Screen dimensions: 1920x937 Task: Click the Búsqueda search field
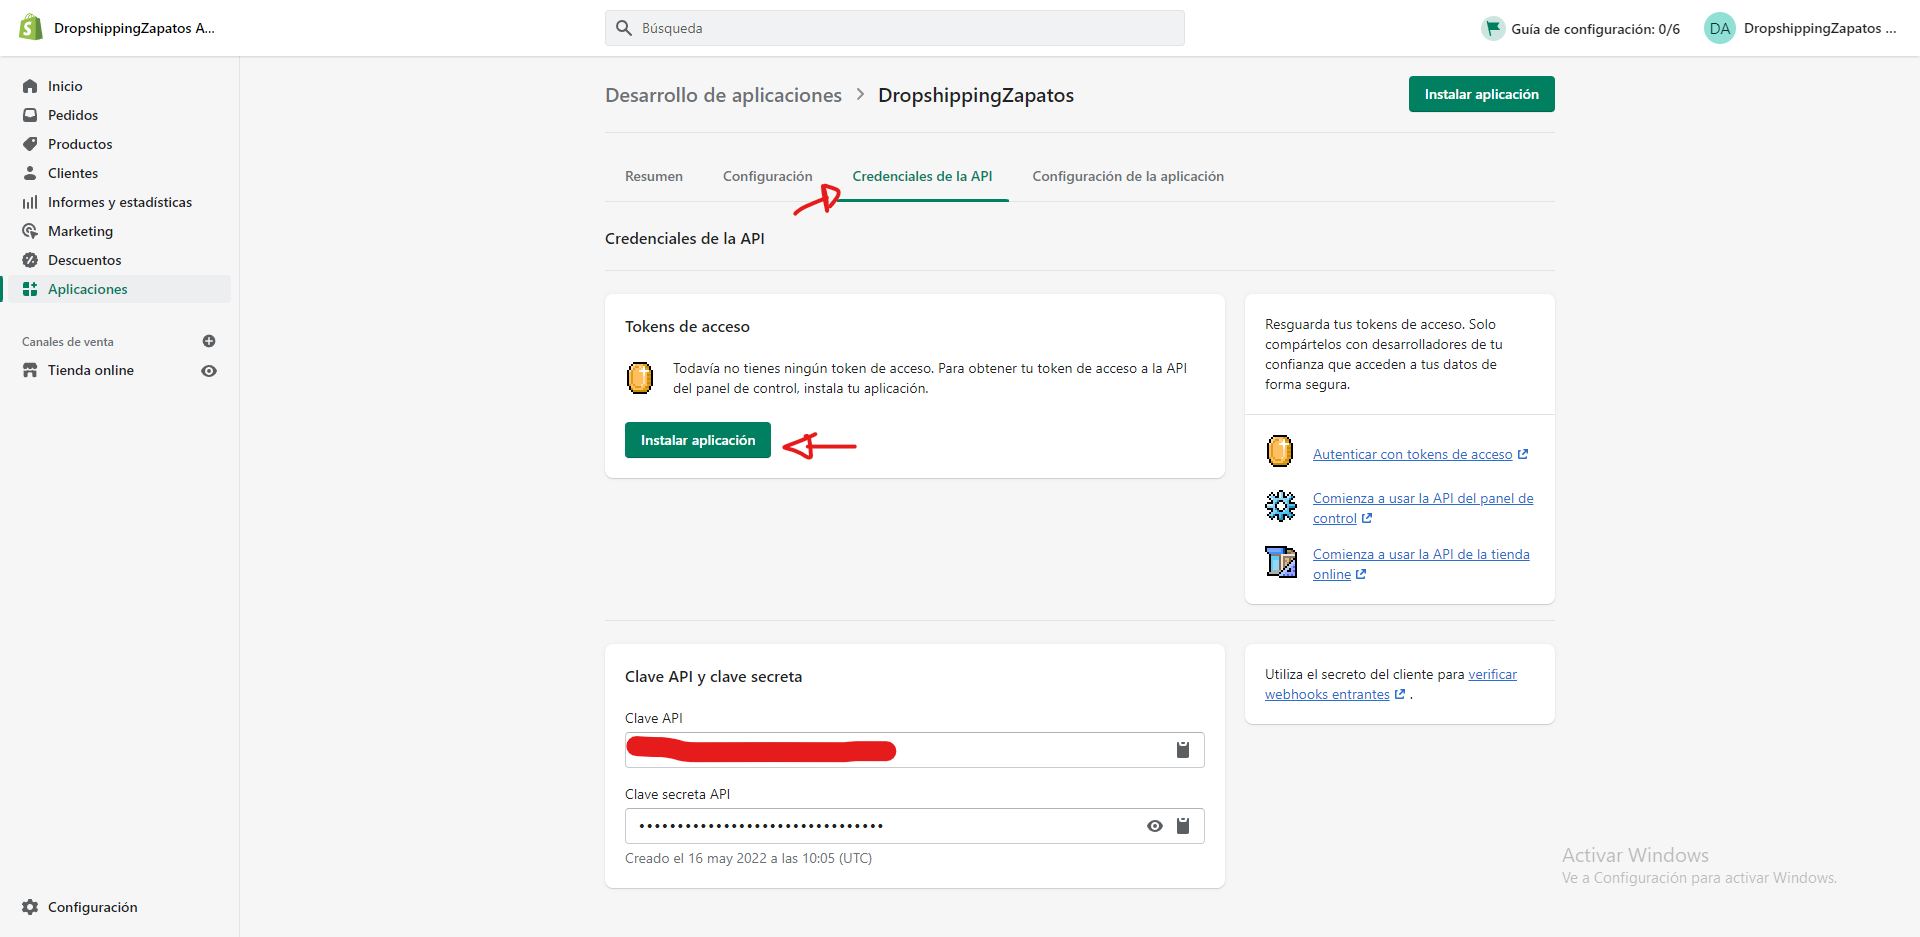pyautogui.click(x=895, y=28)
